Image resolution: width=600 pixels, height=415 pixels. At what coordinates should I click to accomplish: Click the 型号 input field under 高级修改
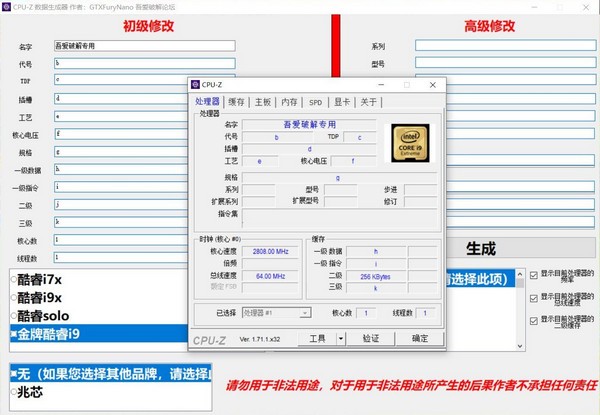coord(505,62)
